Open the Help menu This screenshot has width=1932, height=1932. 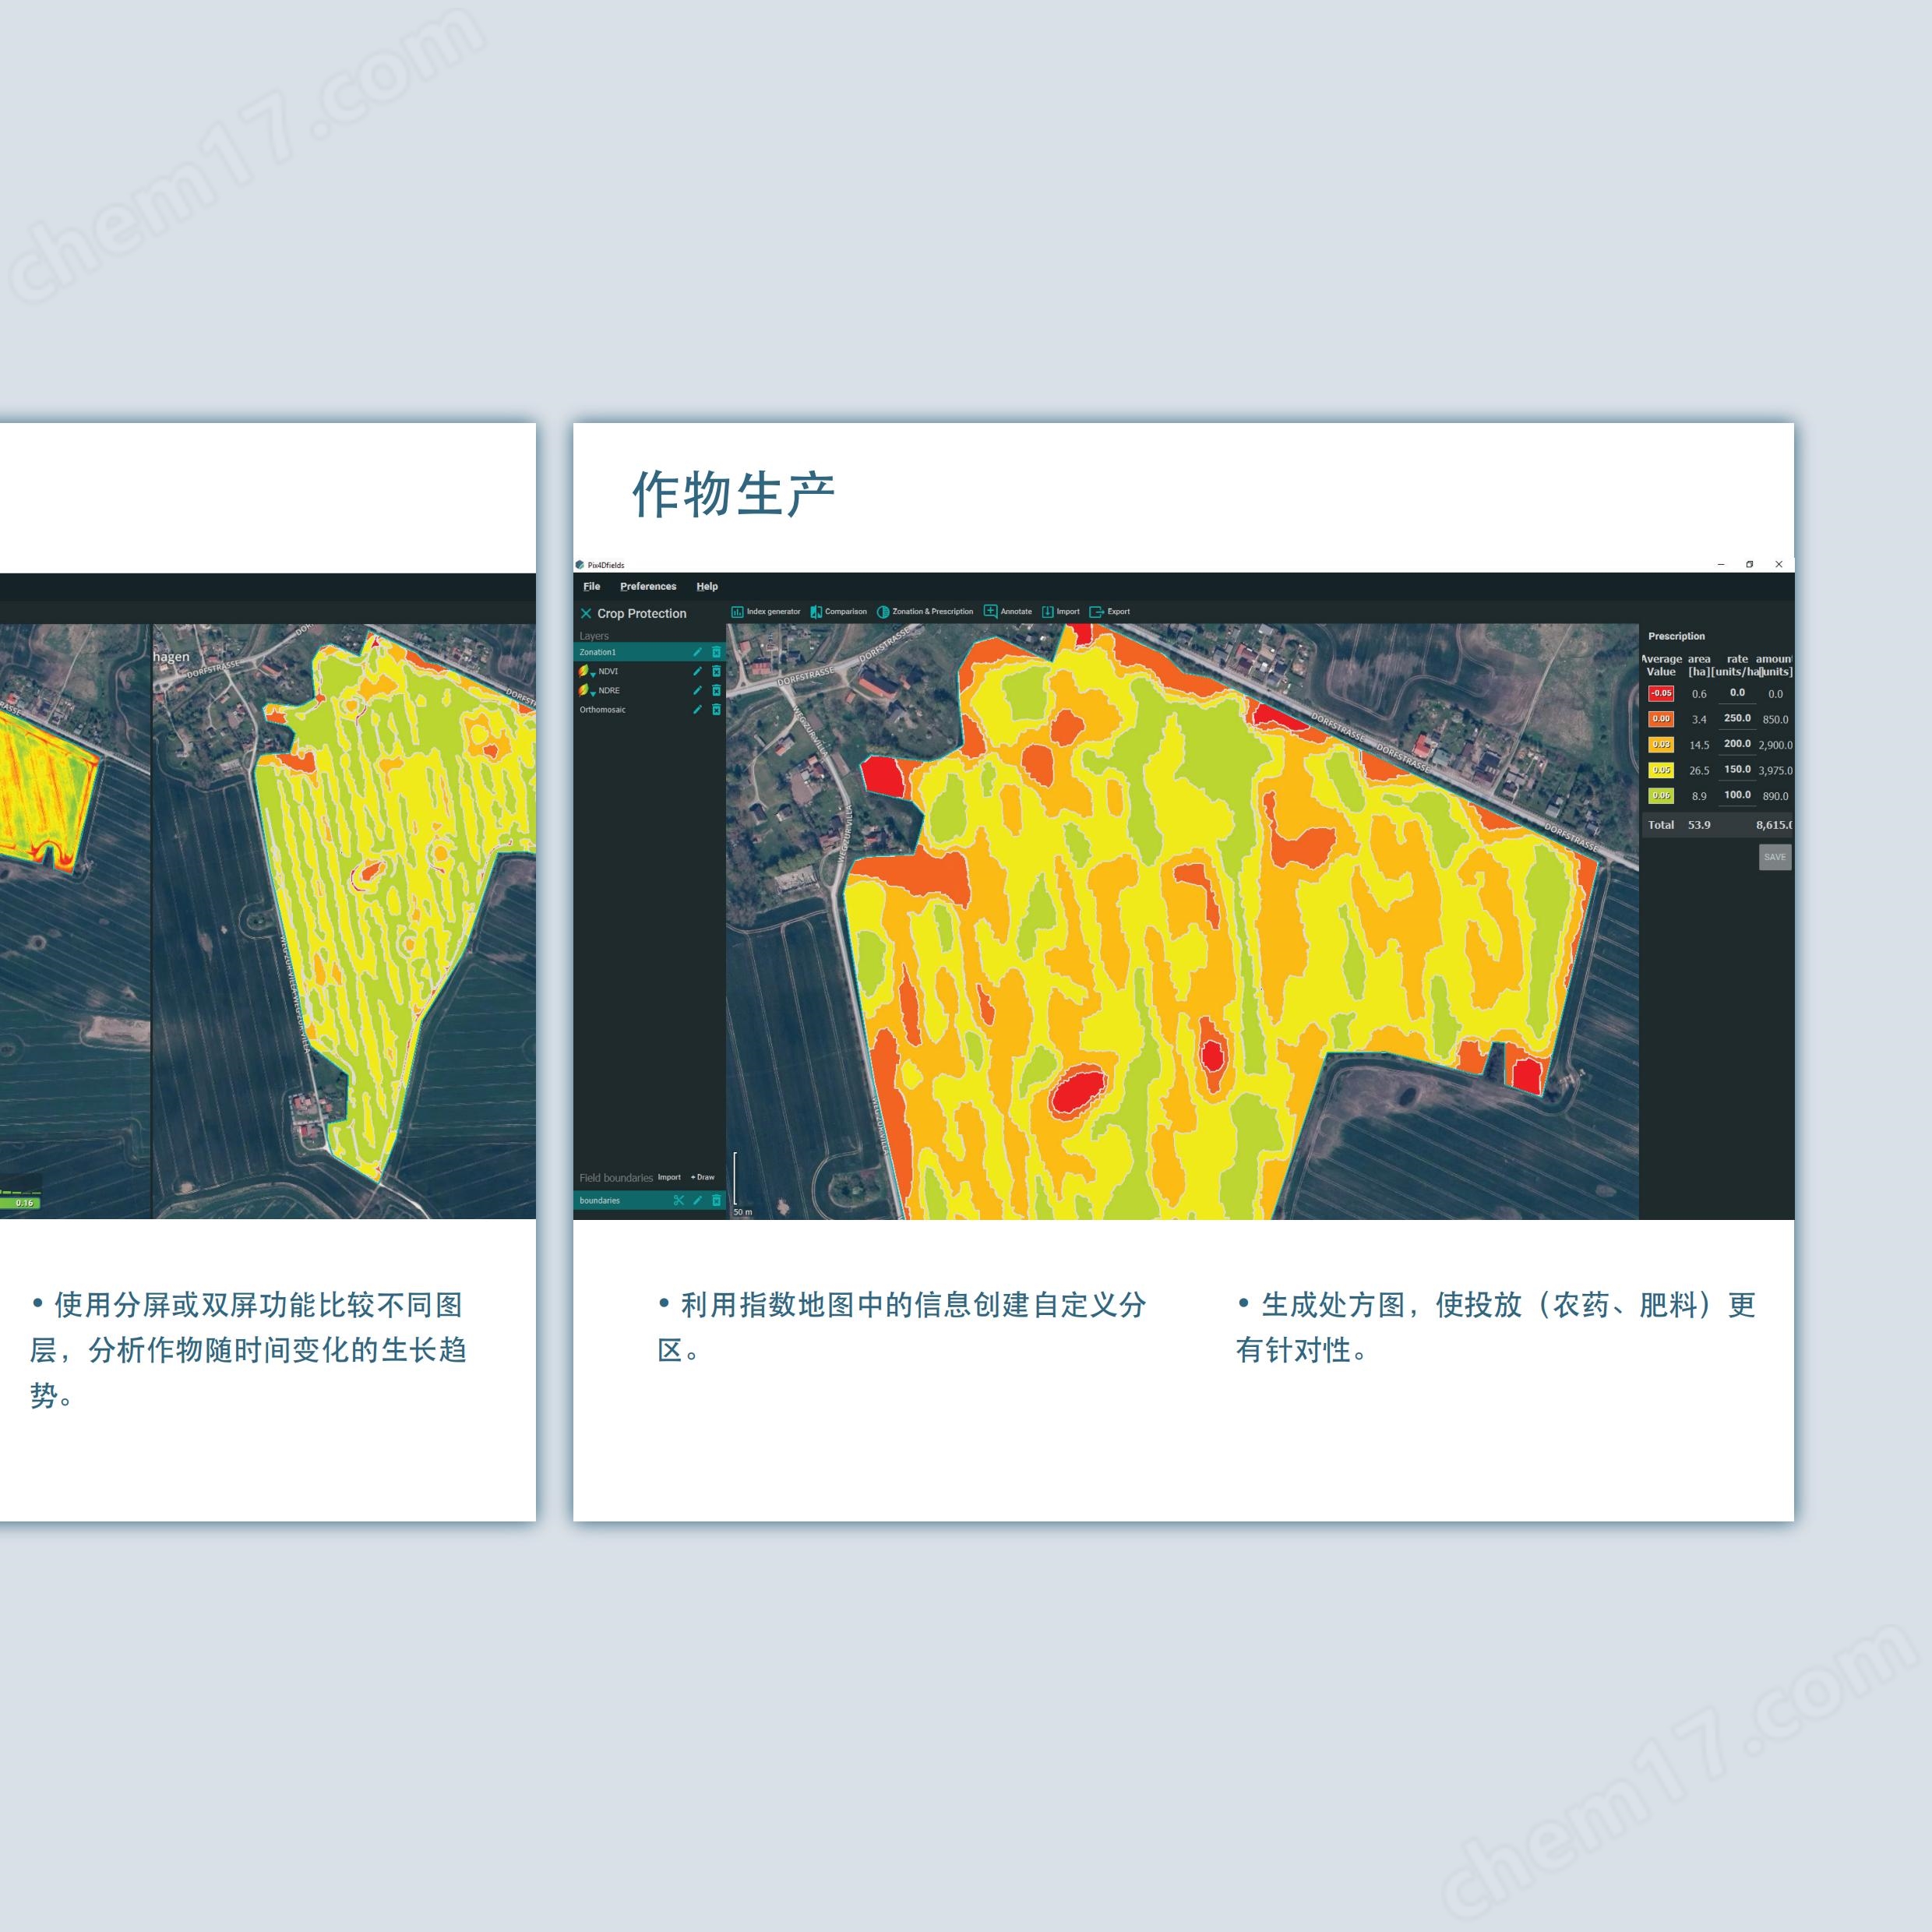(x=707, y=586)
